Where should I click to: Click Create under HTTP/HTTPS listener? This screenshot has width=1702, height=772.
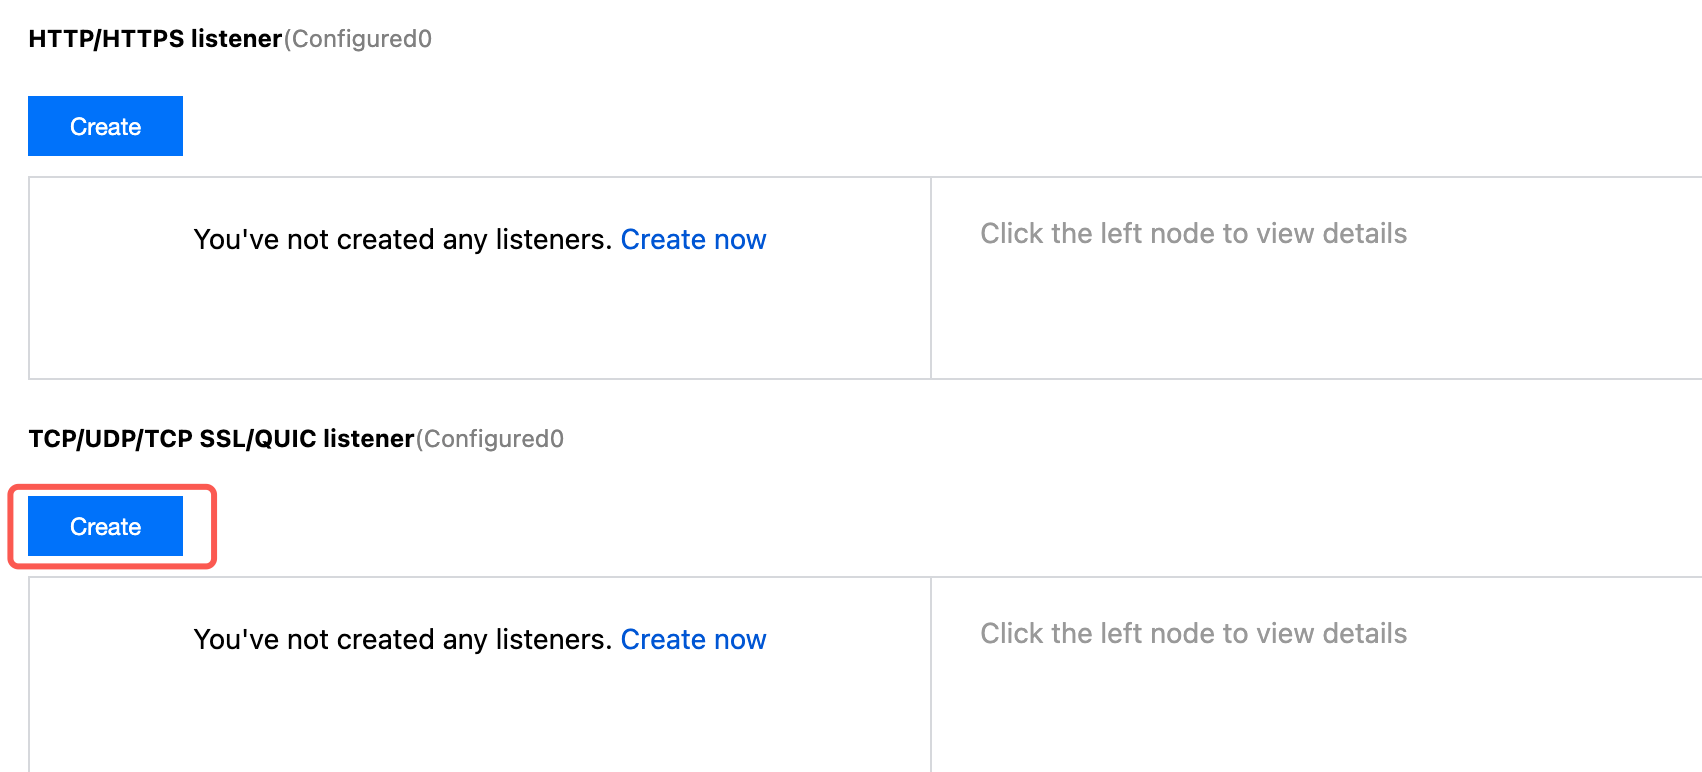pyautogui.click(x=105, y=127)
